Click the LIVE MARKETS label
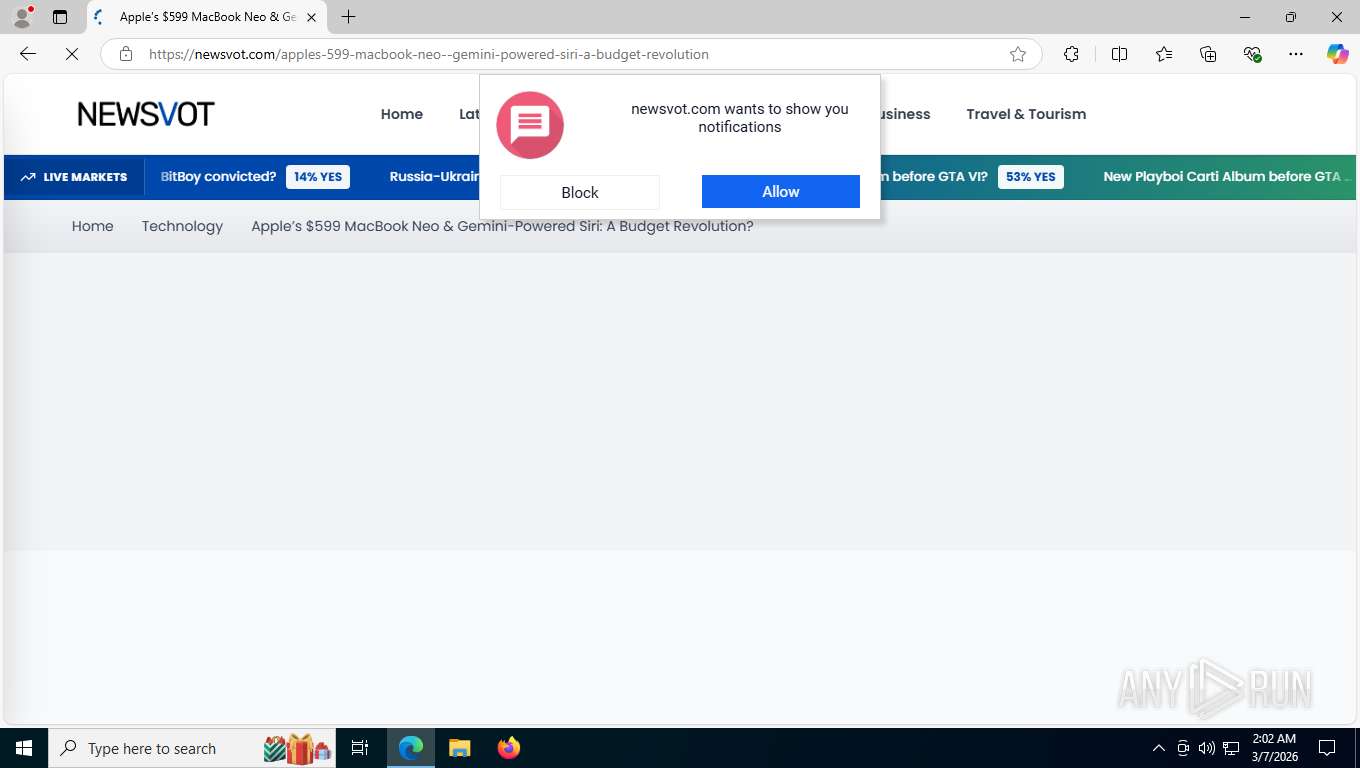Image resolution: width=1360 pixels, height=768 pixels. 75,177
